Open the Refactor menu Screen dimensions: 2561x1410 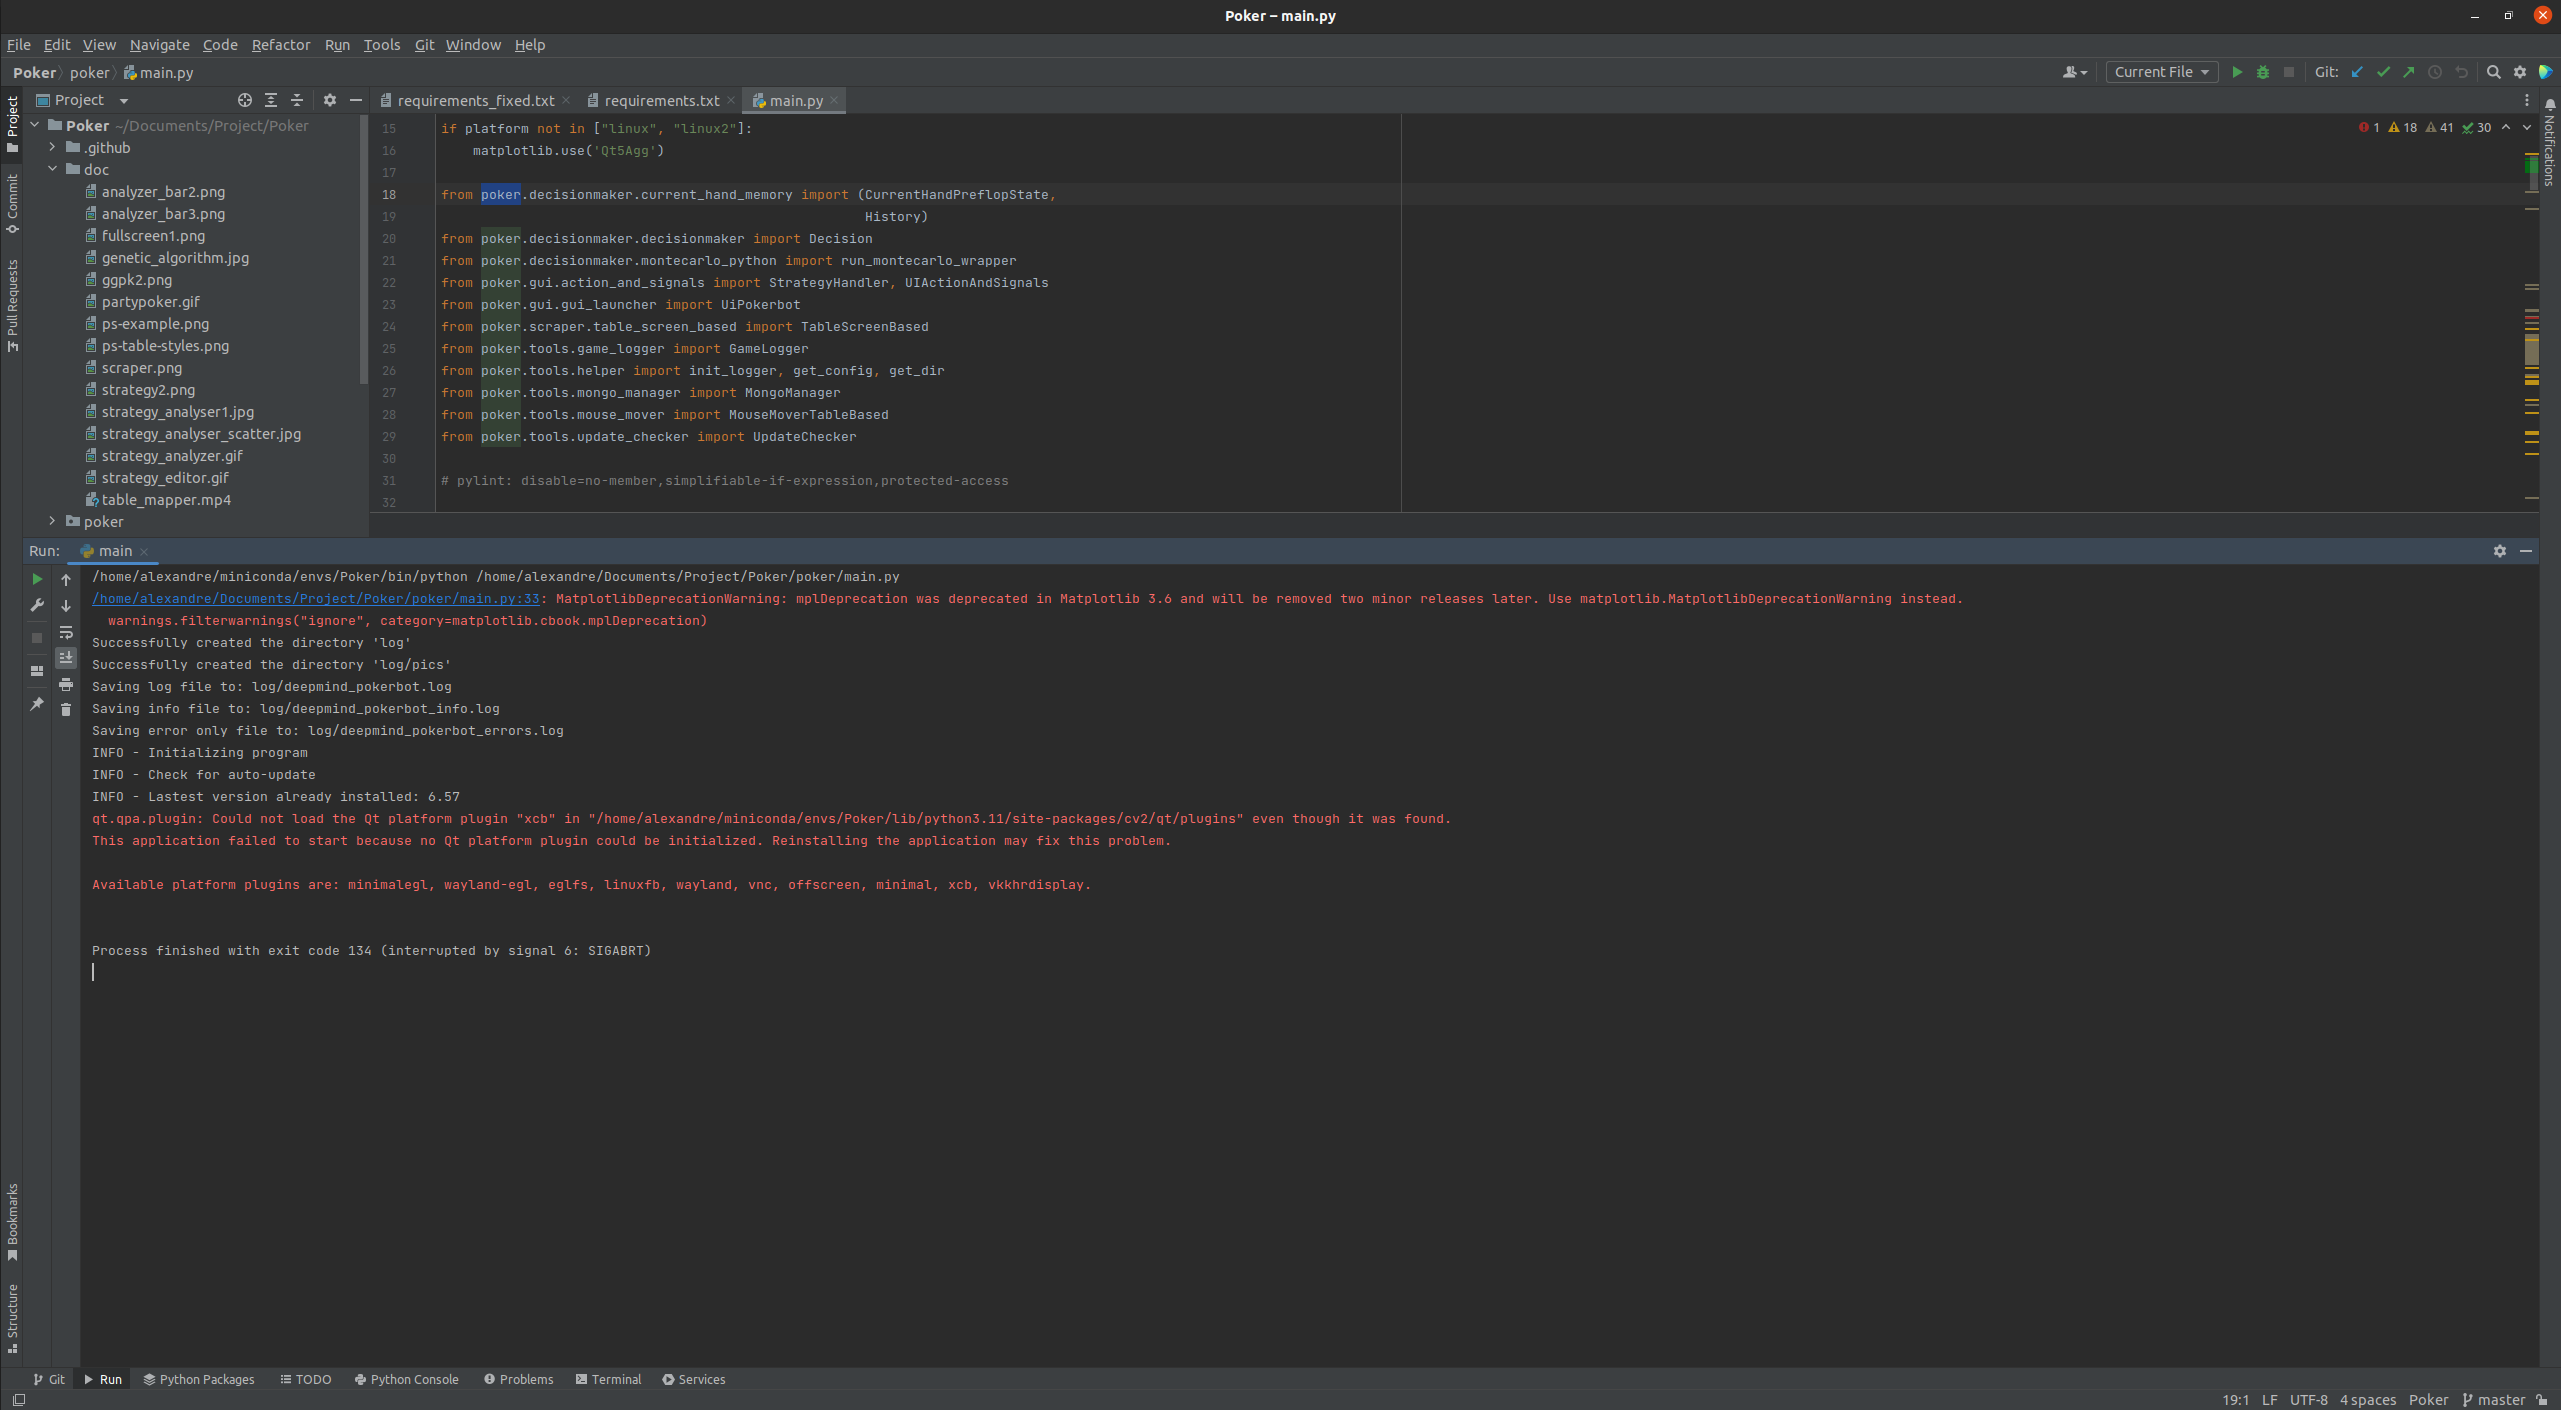coord(281,45)
